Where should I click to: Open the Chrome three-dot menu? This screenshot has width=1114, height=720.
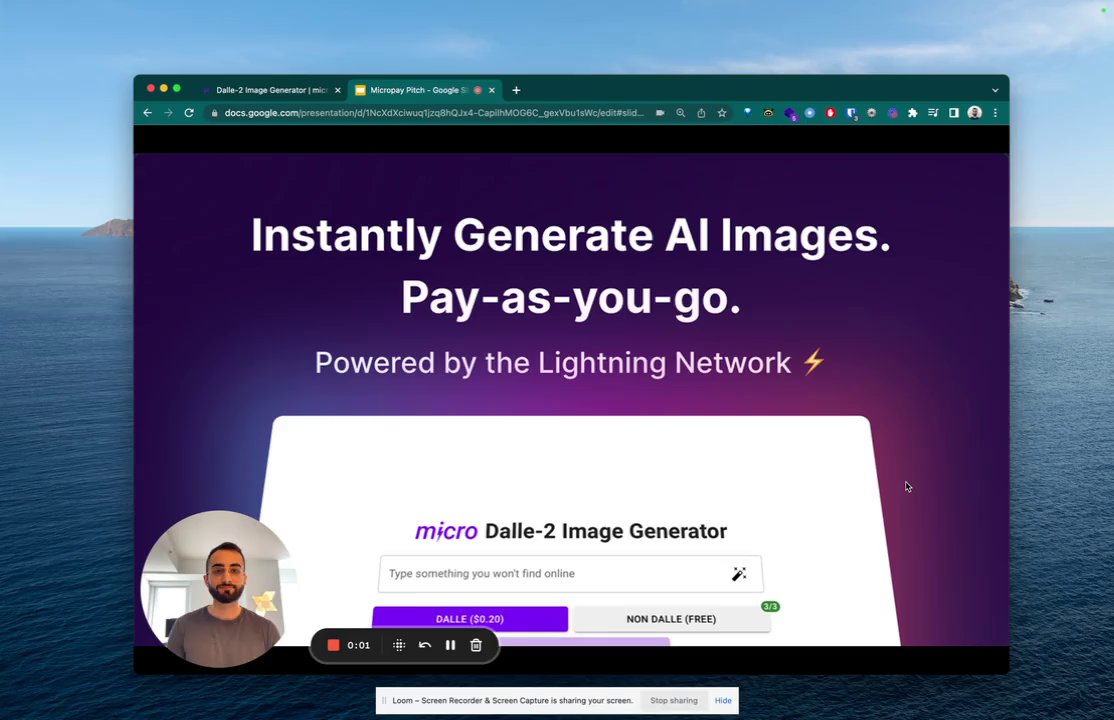[x=995, y=113]
